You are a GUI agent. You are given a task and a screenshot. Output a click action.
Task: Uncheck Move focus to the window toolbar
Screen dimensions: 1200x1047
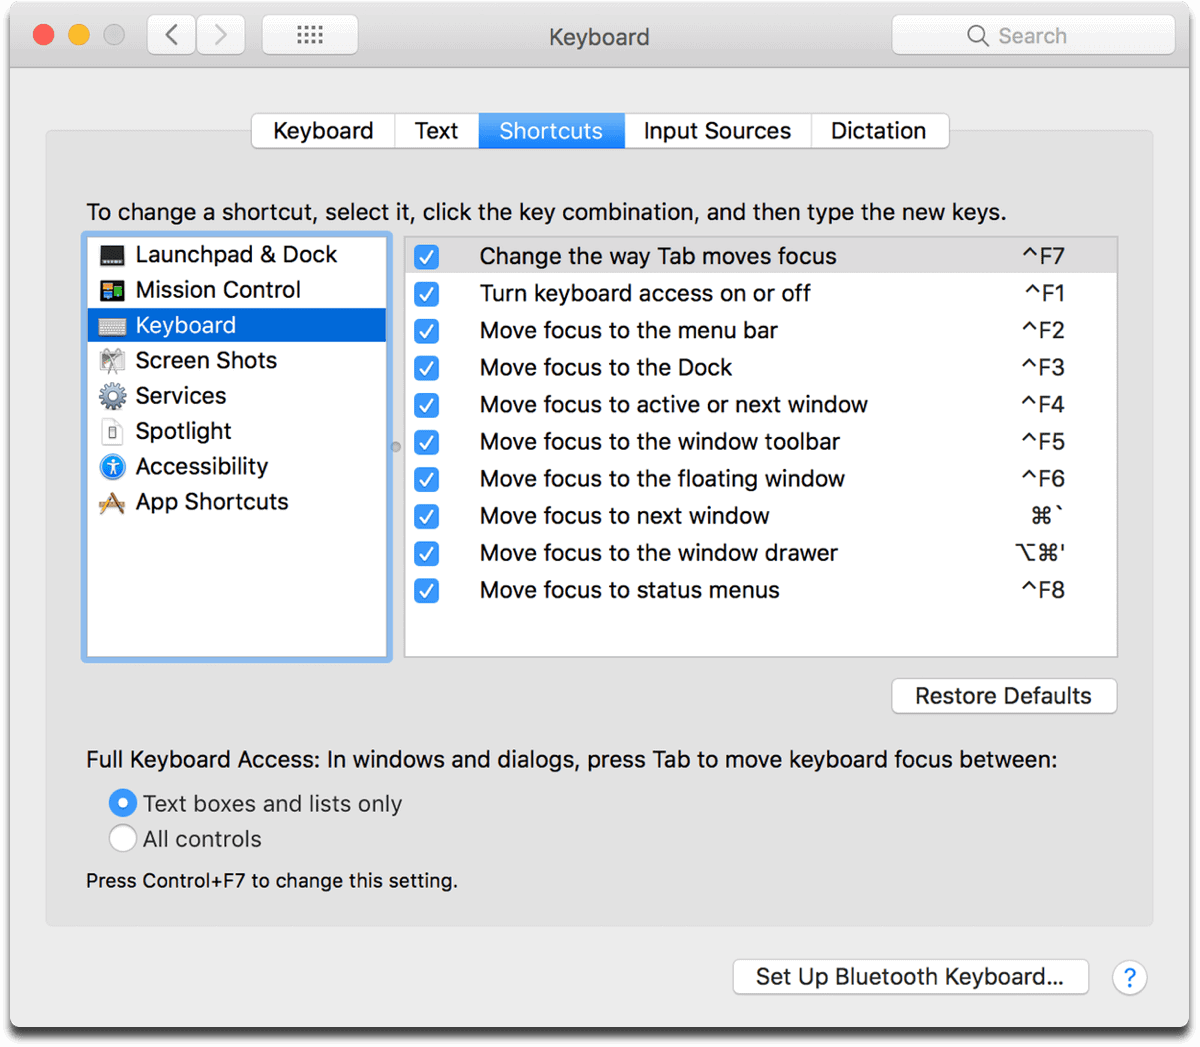tap(427, 442)
